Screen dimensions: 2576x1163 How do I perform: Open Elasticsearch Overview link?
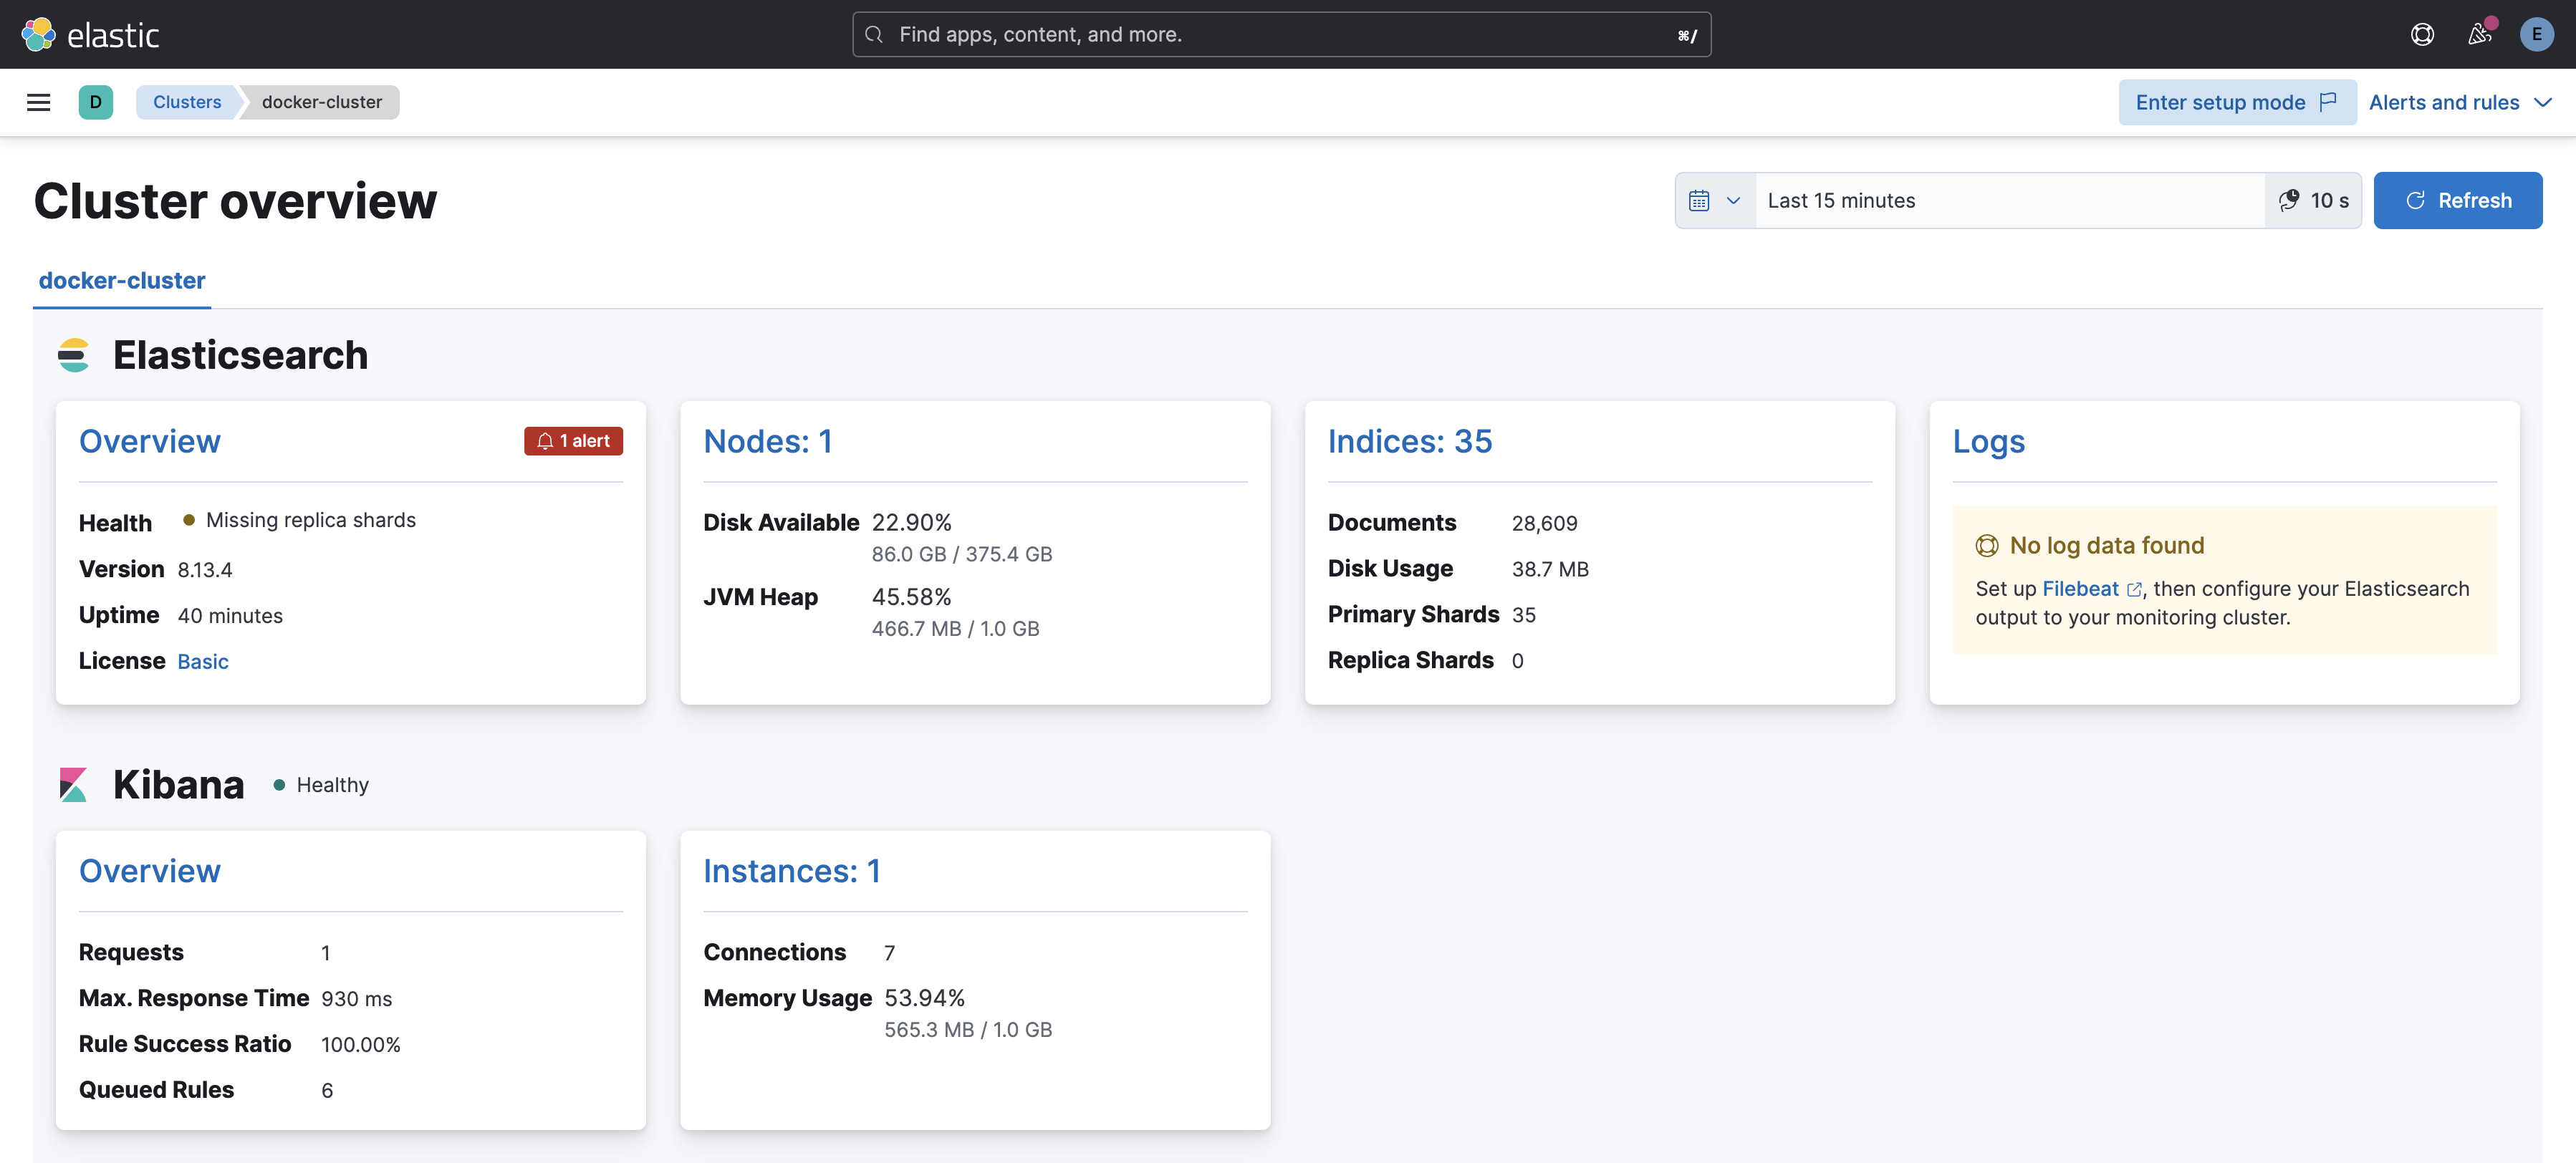point(150,441)
